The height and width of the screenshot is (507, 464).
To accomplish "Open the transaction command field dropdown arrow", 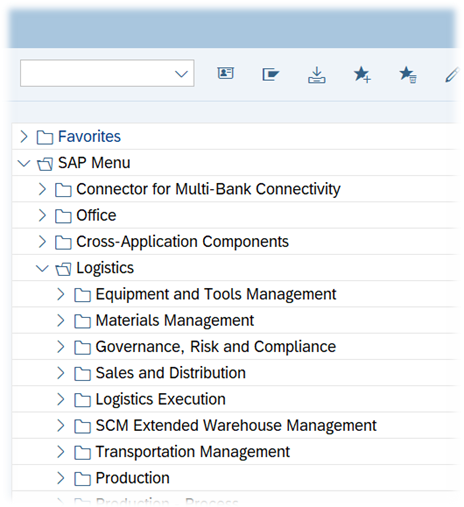I will coord(181,74).
